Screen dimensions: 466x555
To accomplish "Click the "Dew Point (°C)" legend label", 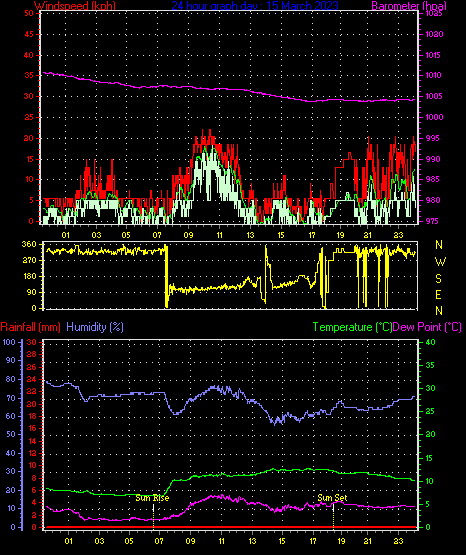I will click(x=427, y=327).
